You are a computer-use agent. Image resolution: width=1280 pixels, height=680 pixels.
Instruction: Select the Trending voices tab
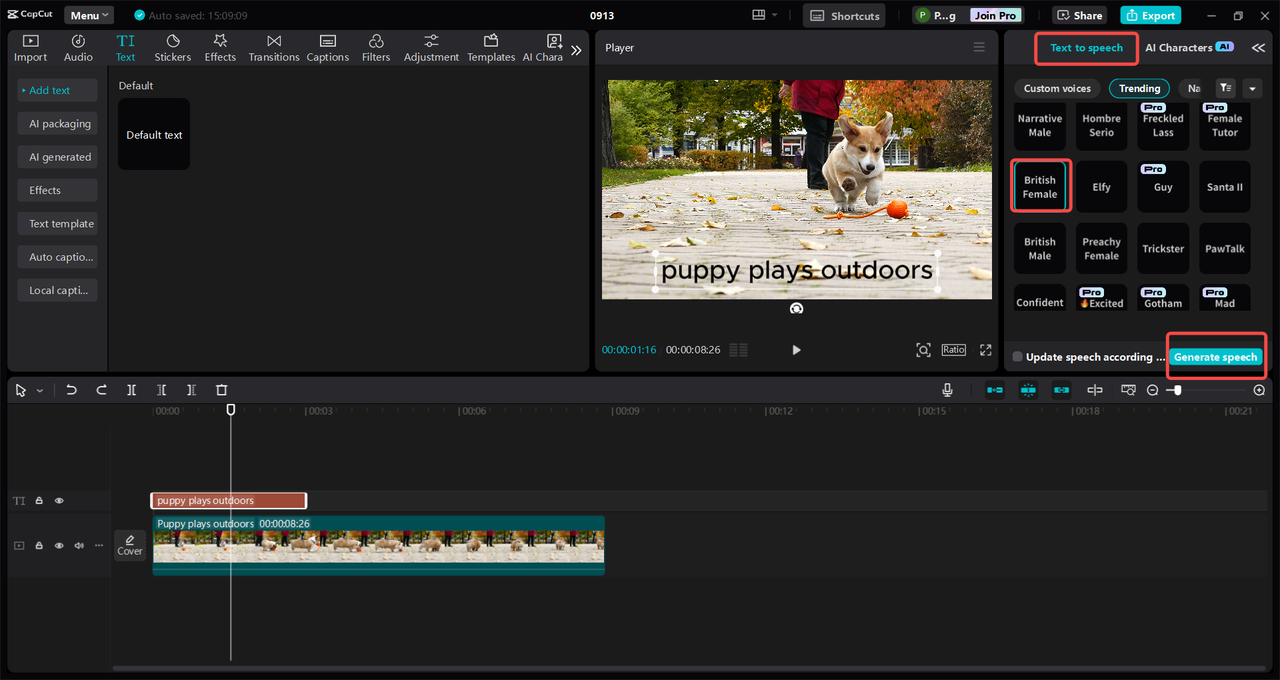pyautogui.click(x=1139, y=88)
